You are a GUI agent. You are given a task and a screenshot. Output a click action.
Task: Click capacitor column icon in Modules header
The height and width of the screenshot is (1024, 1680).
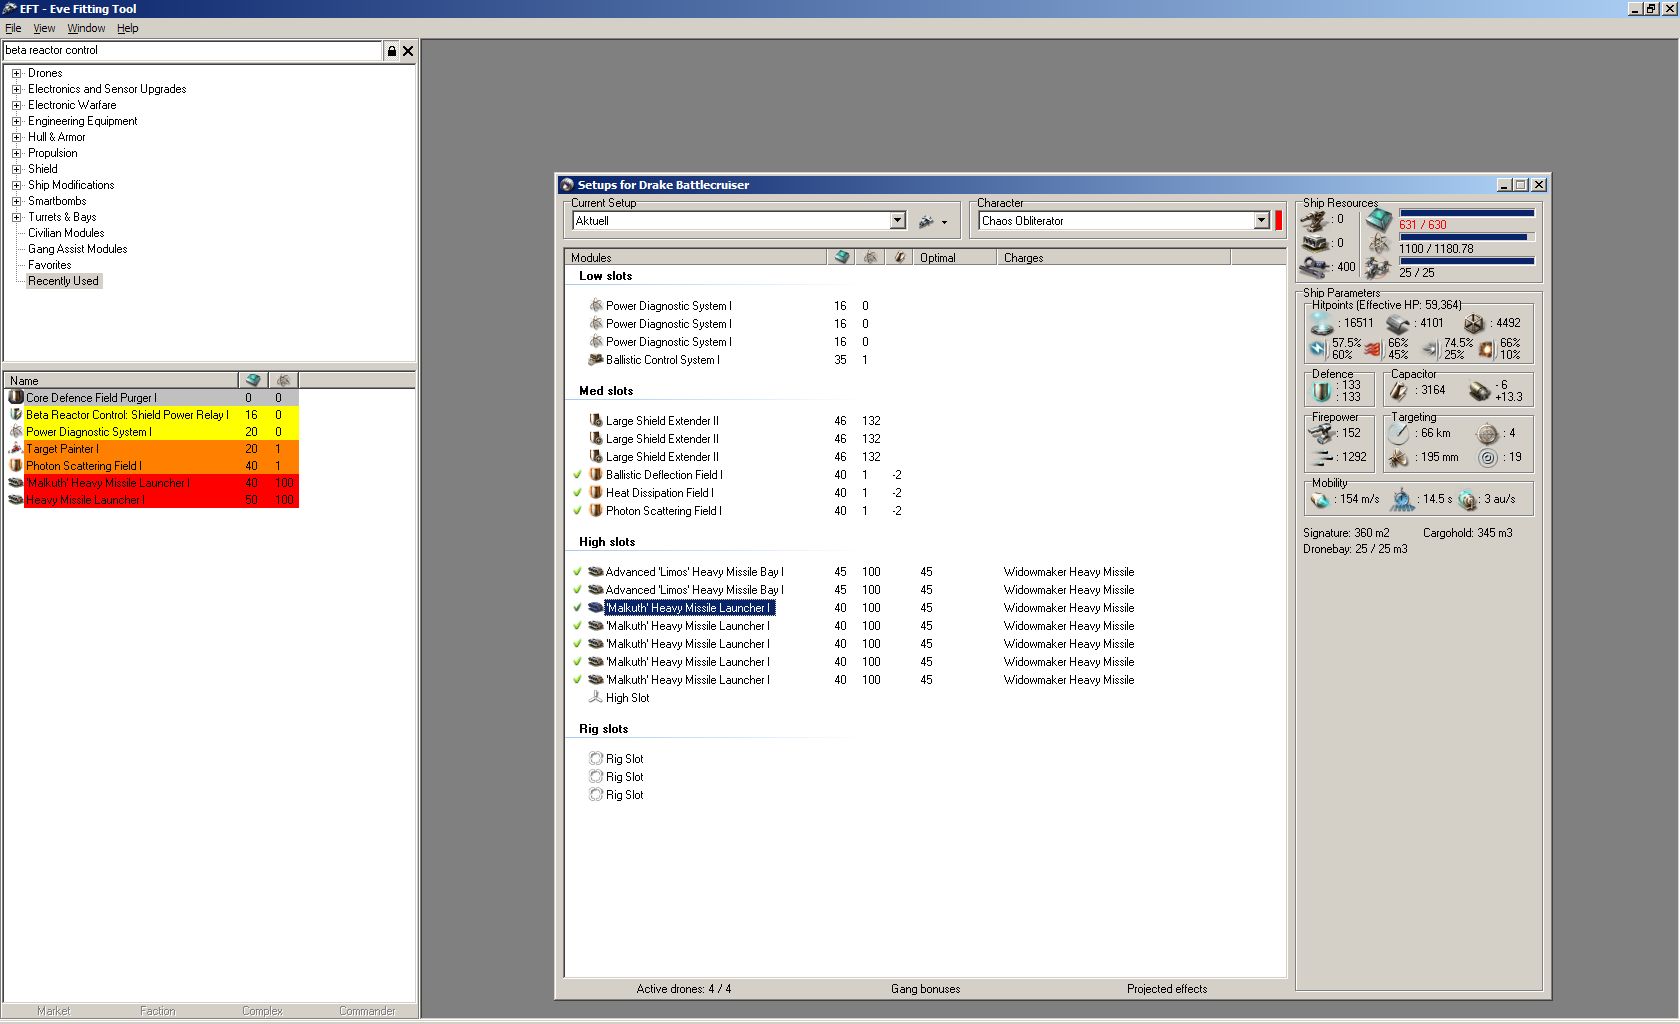click(900, 257)
